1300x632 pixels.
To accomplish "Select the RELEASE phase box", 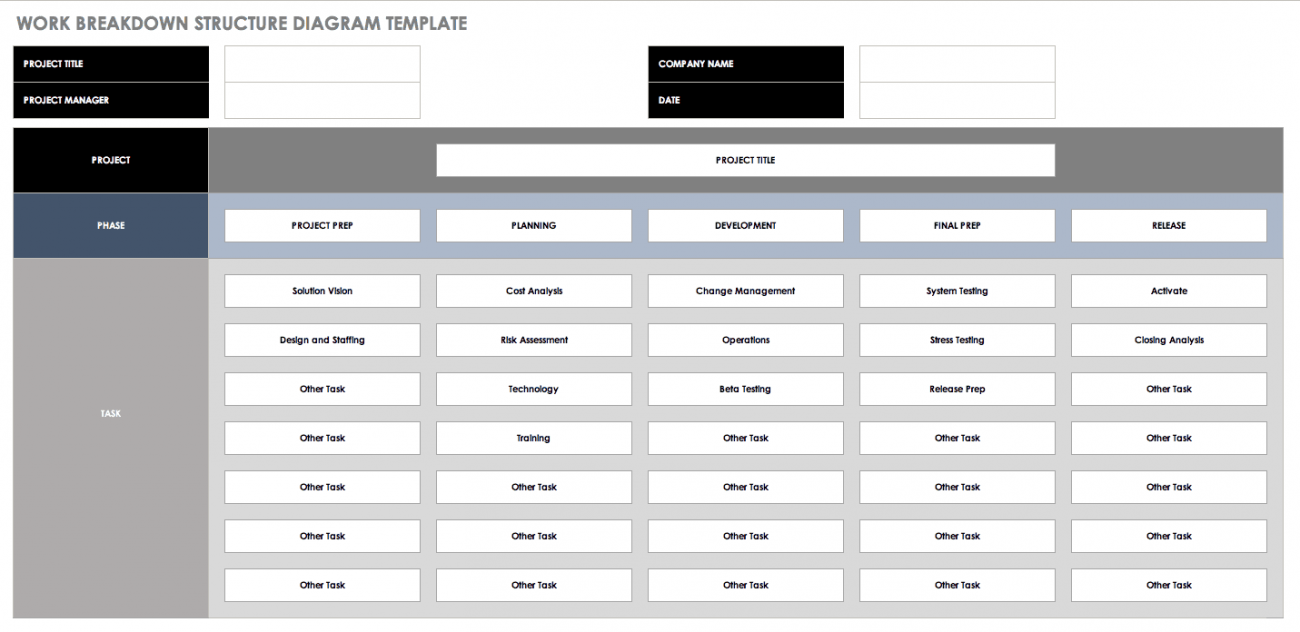I will pos(1168,225).
